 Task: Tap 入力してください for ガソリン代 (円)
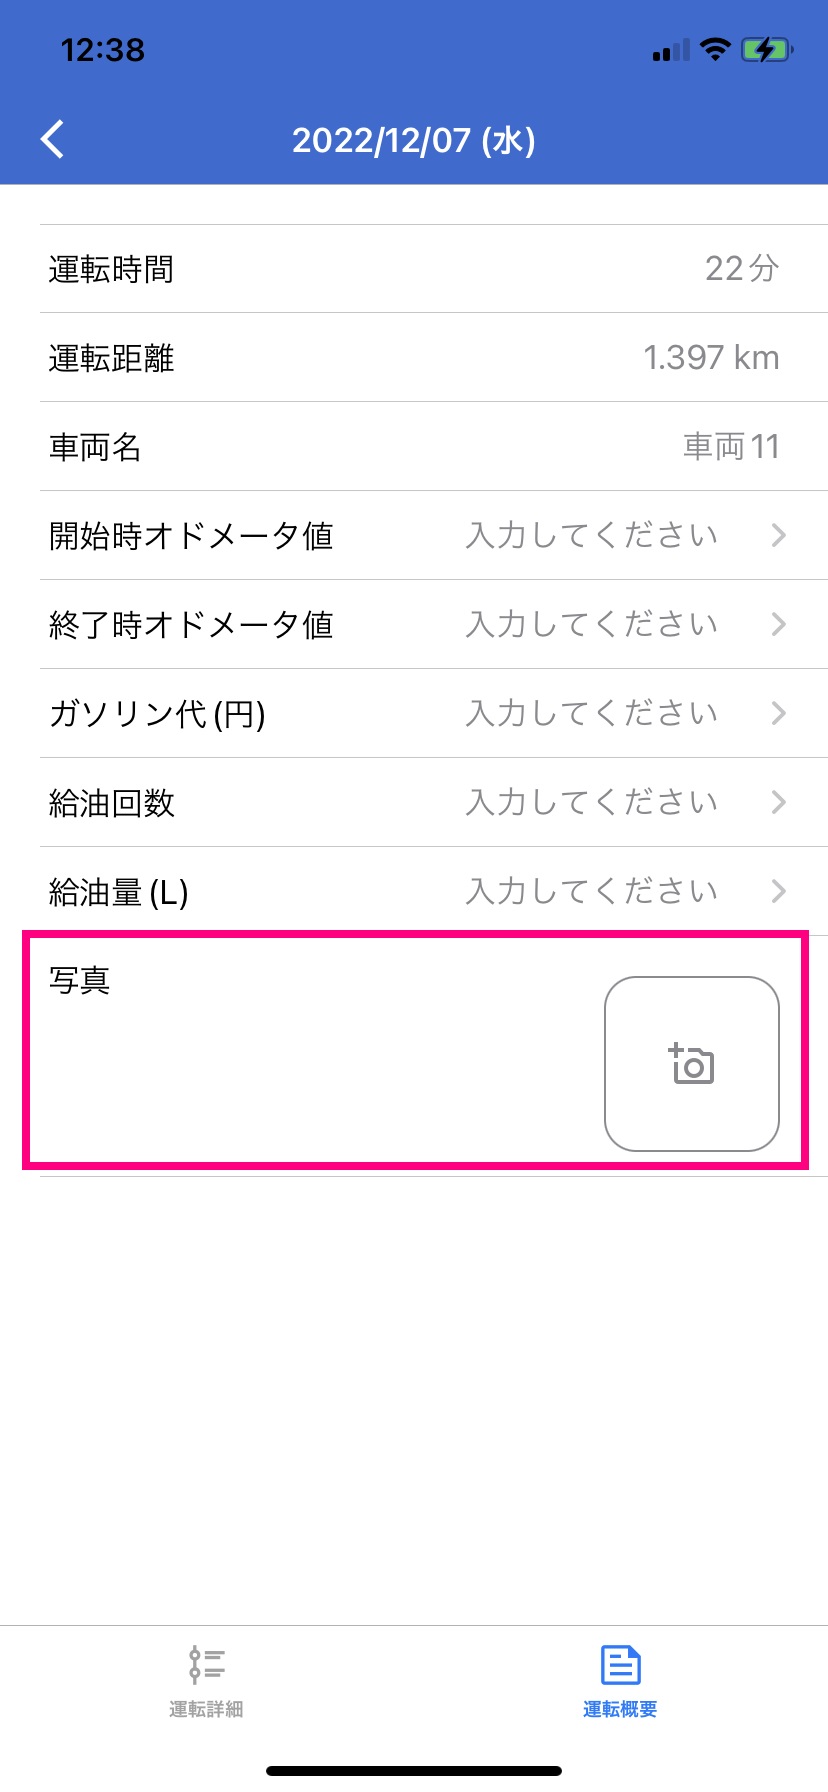592,713
